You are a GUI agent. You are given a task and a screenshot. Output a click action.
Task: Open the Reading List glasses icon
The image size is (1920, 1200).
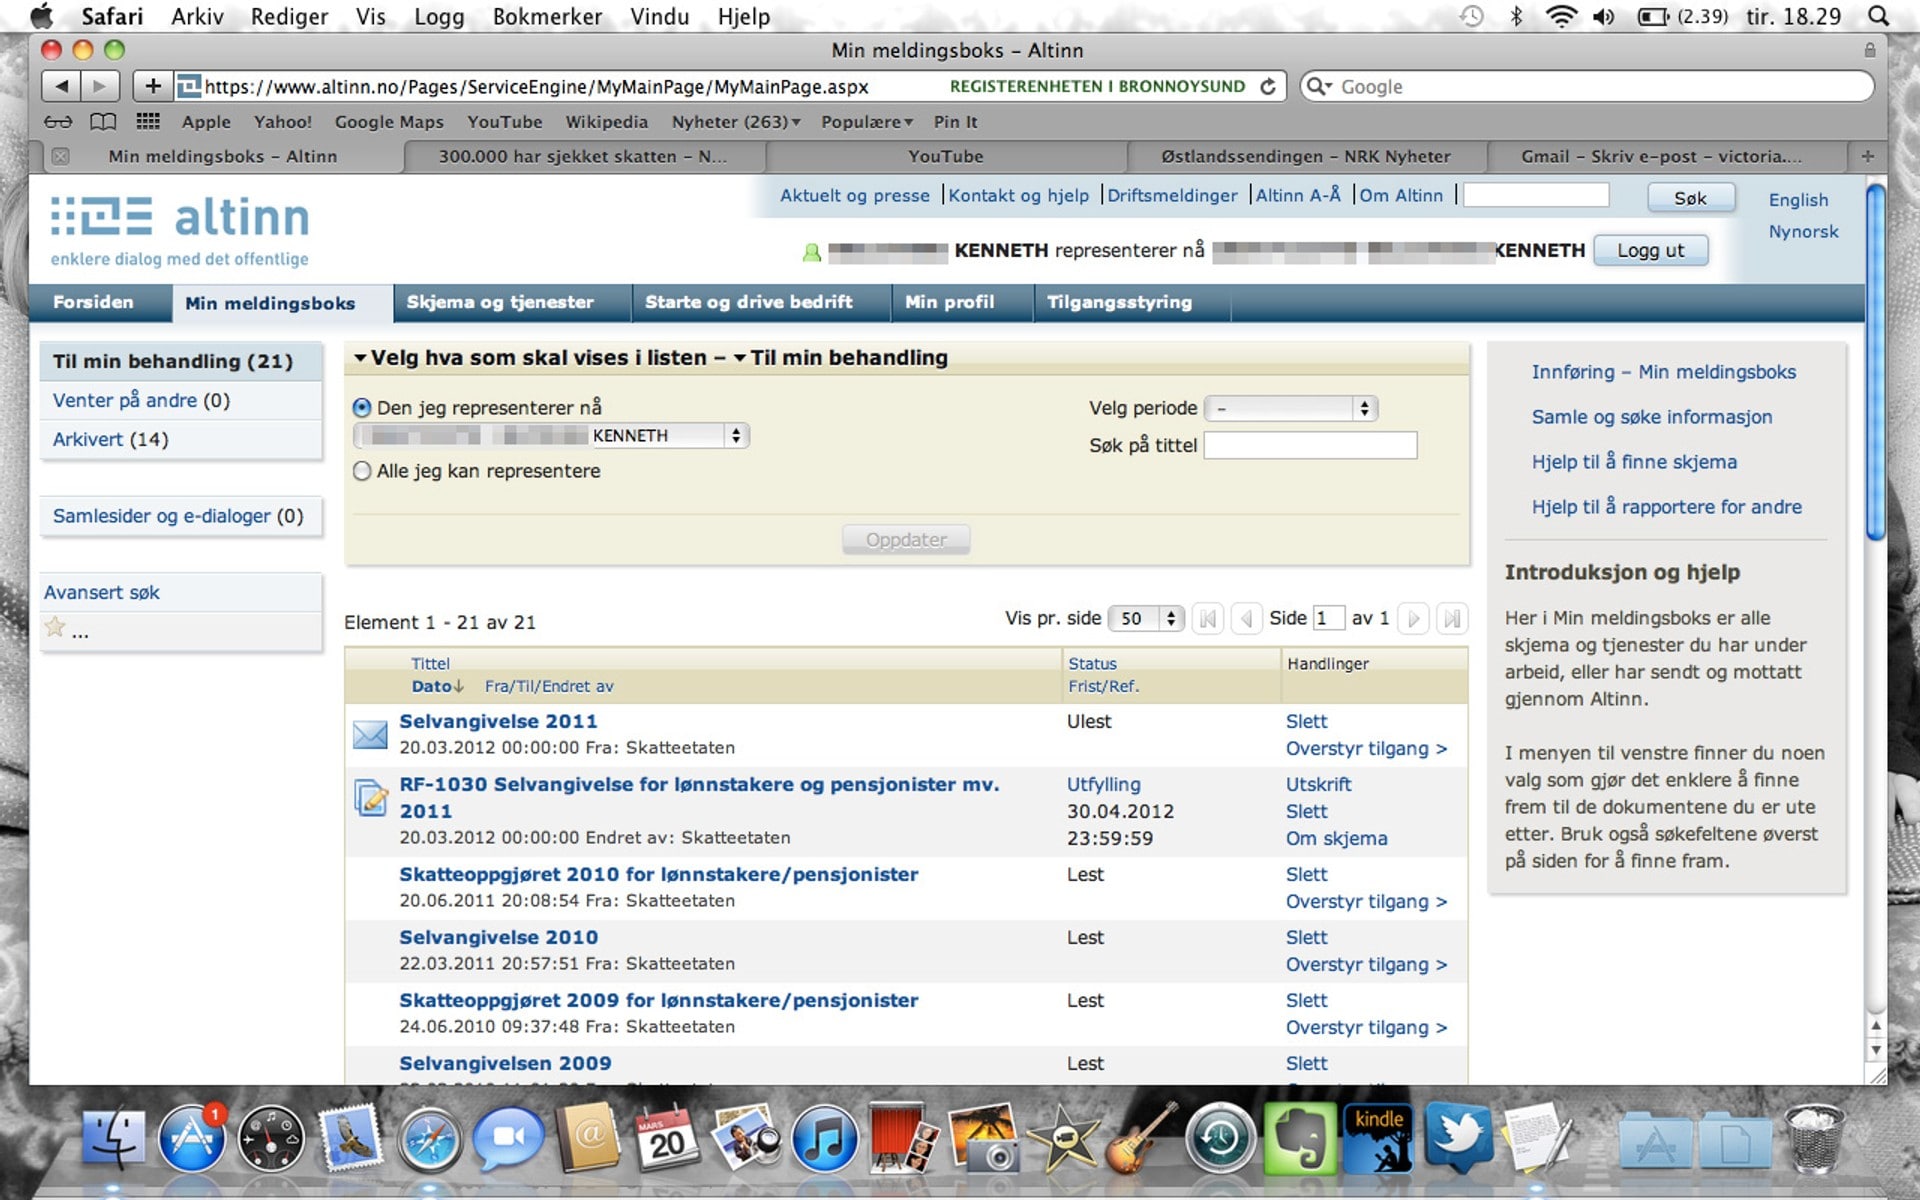click(58, 122)
